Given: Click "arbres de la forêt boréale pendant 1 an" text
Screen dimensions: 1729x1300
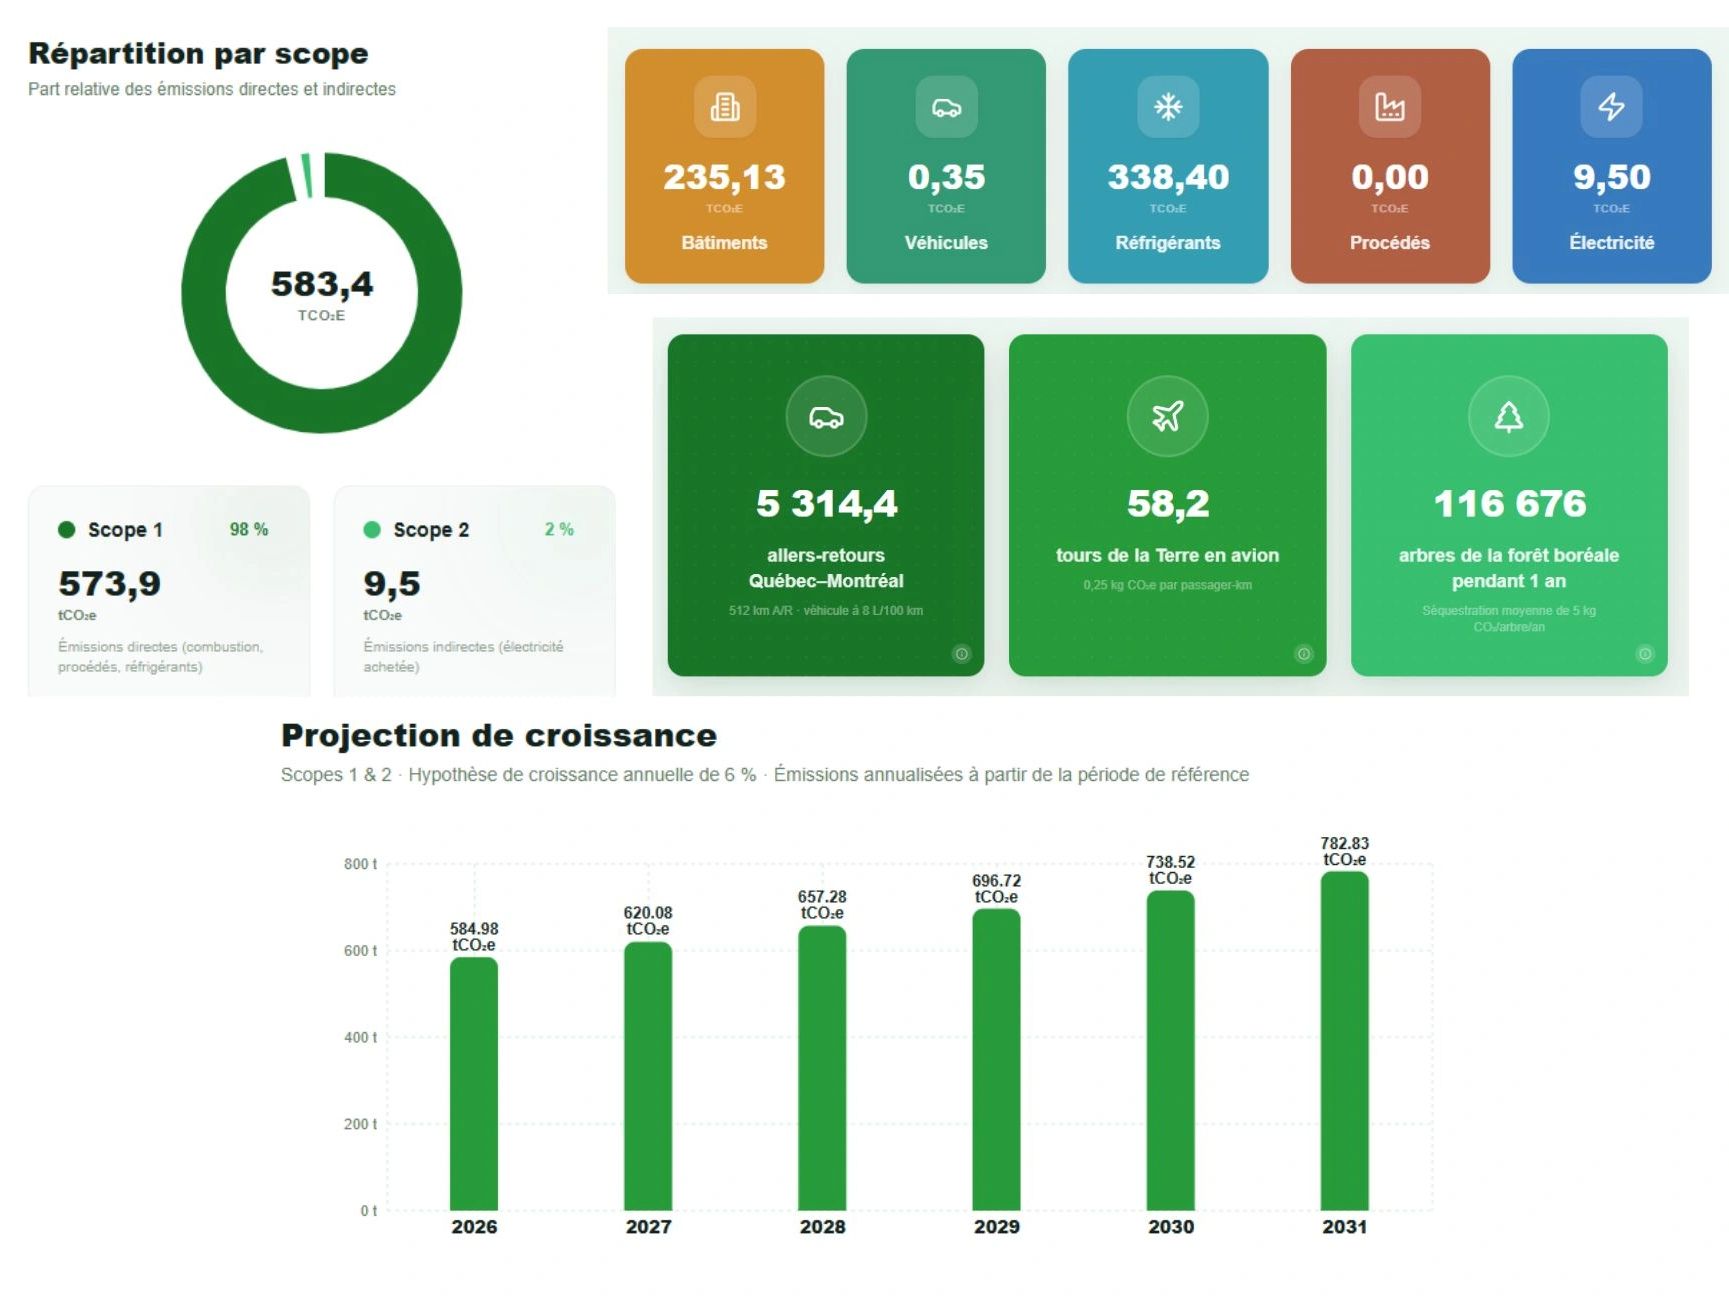Looking at the screenshot, I should pos(1509,568).
